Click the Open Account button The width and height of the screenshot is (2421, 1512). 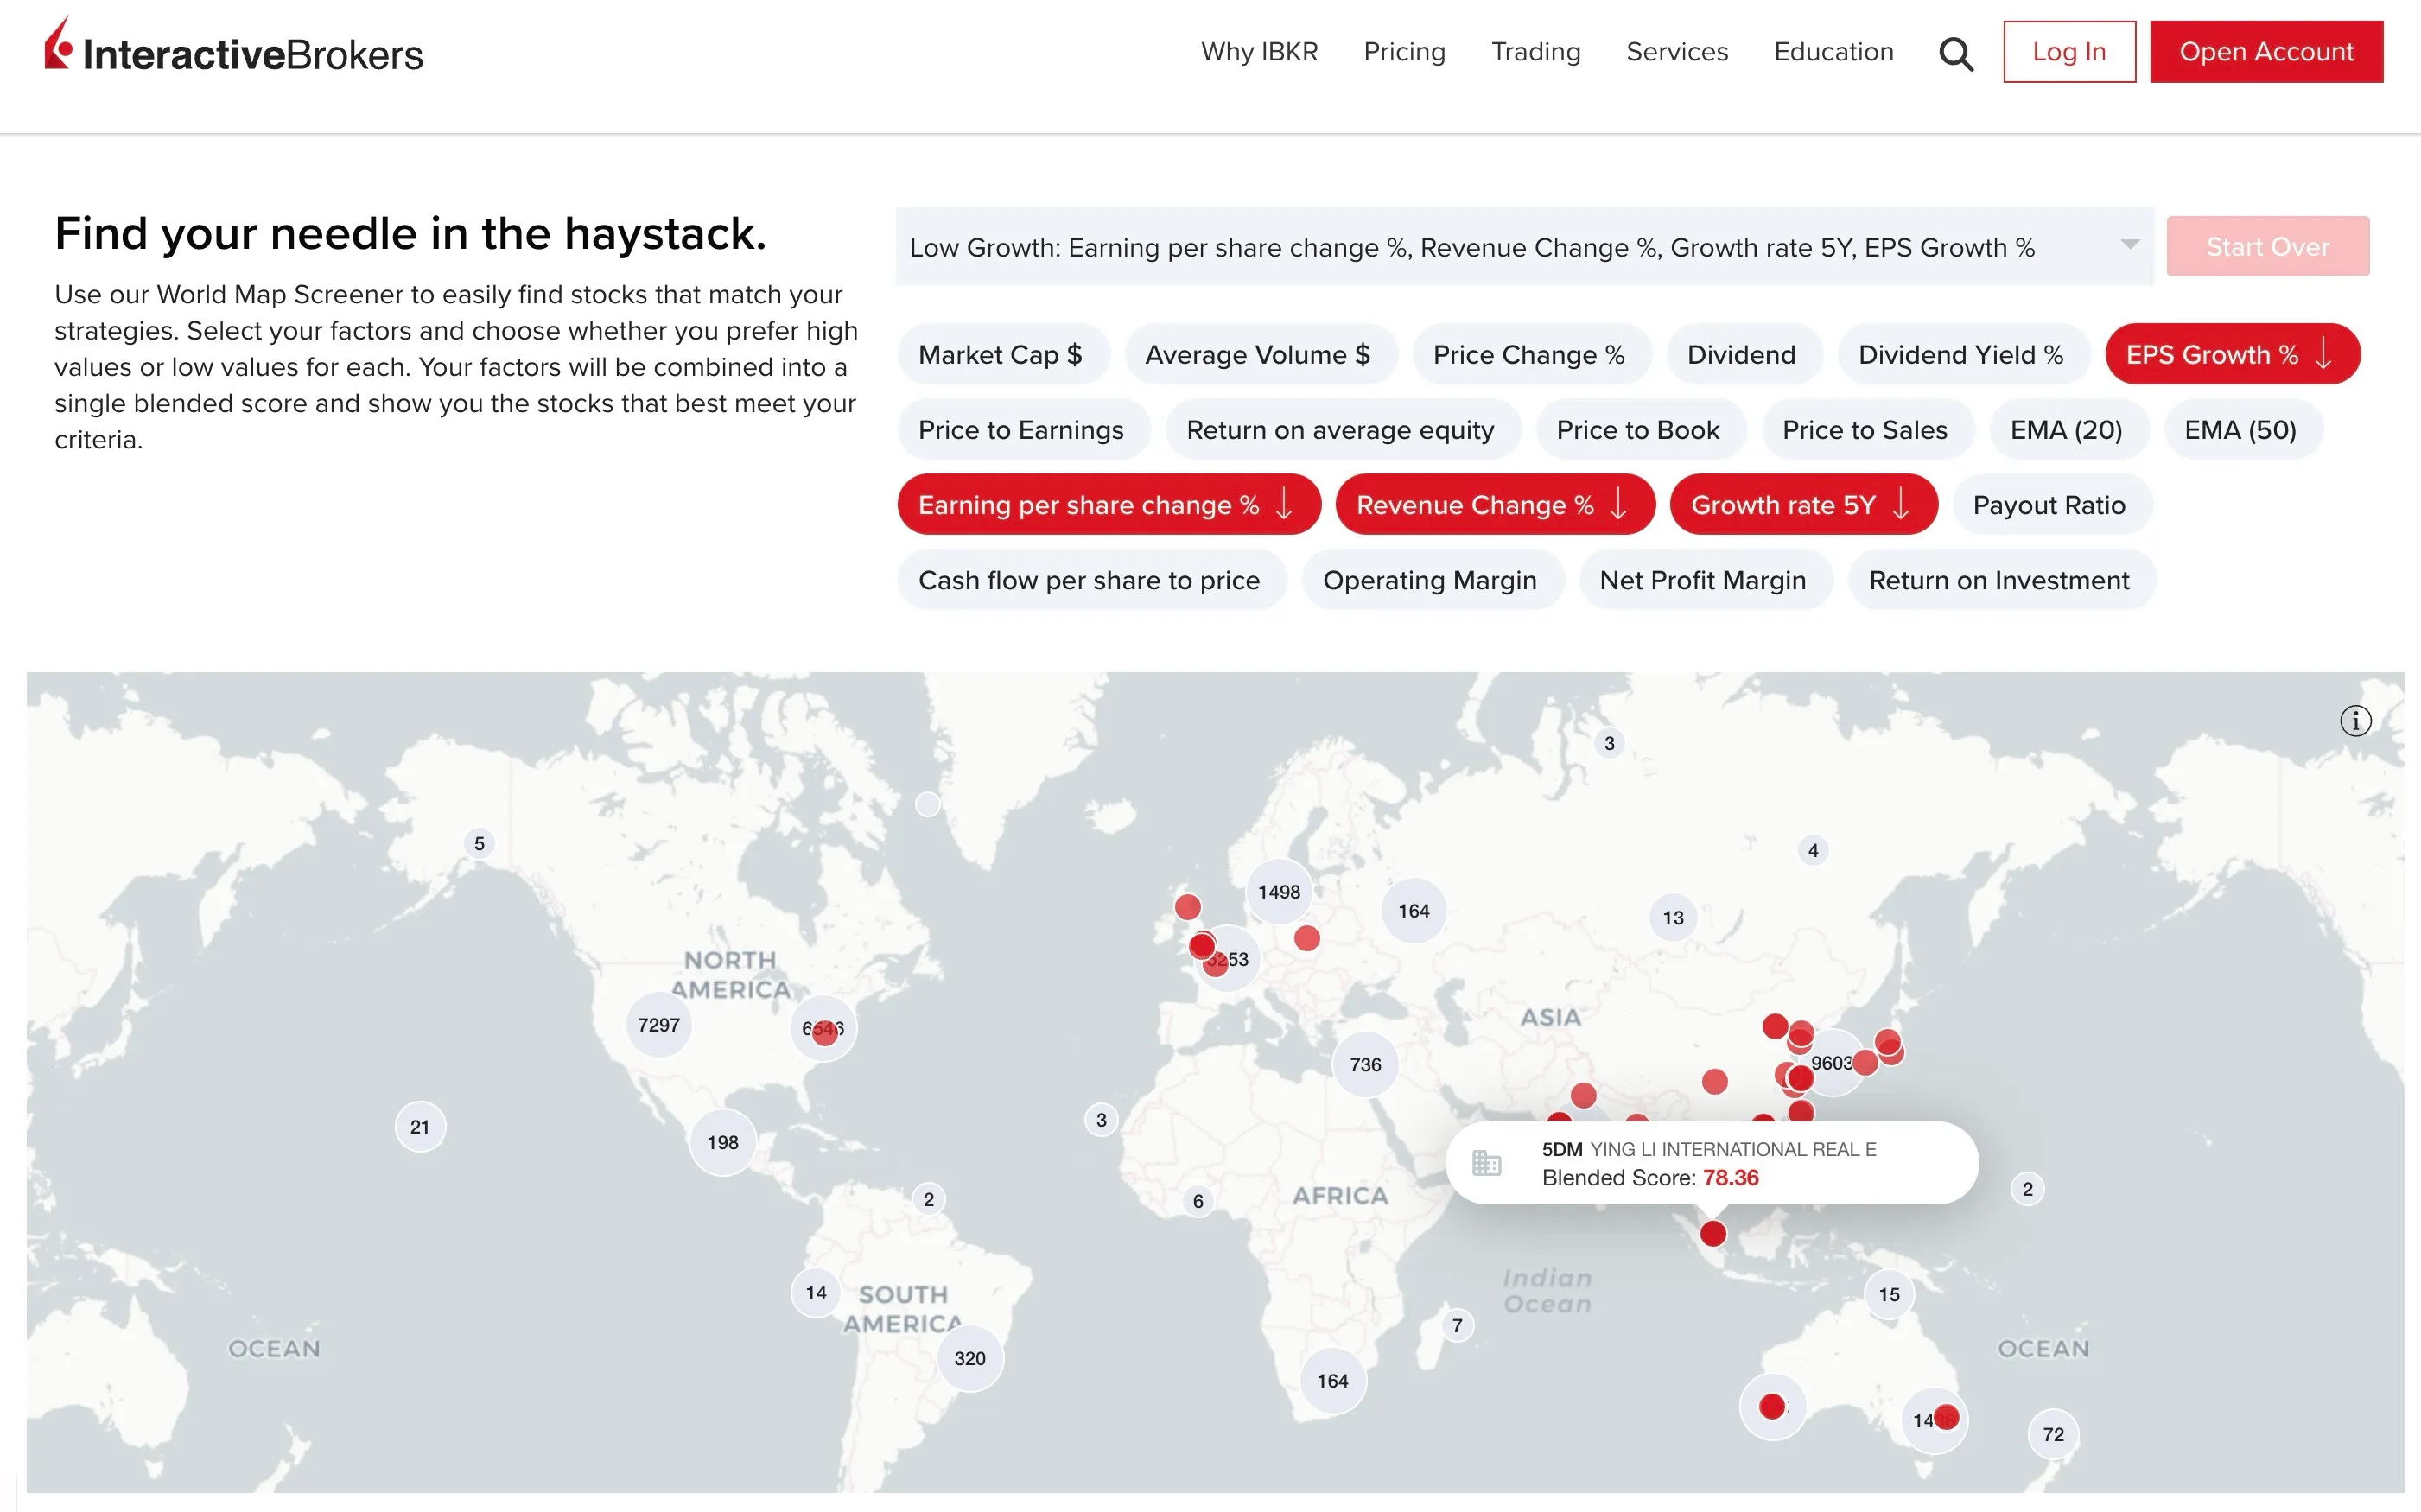tap(2266, 51)
